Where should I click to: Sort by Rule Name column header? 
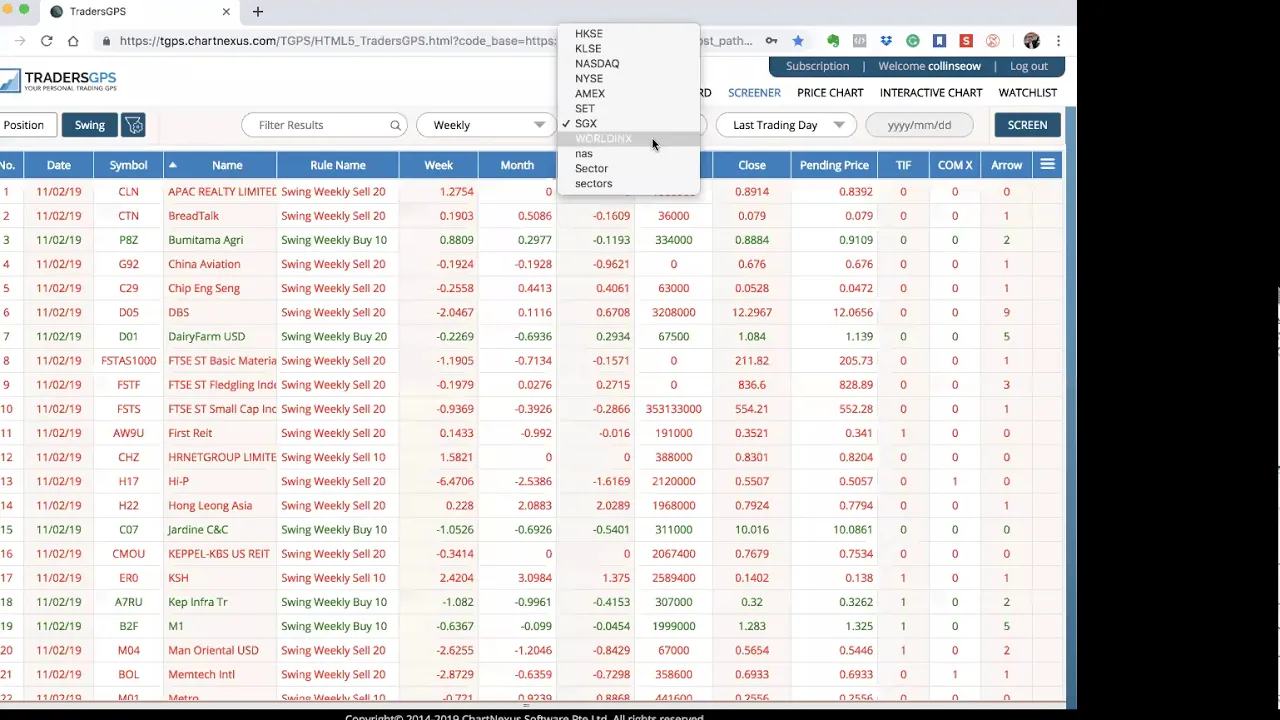click(338, 165)
